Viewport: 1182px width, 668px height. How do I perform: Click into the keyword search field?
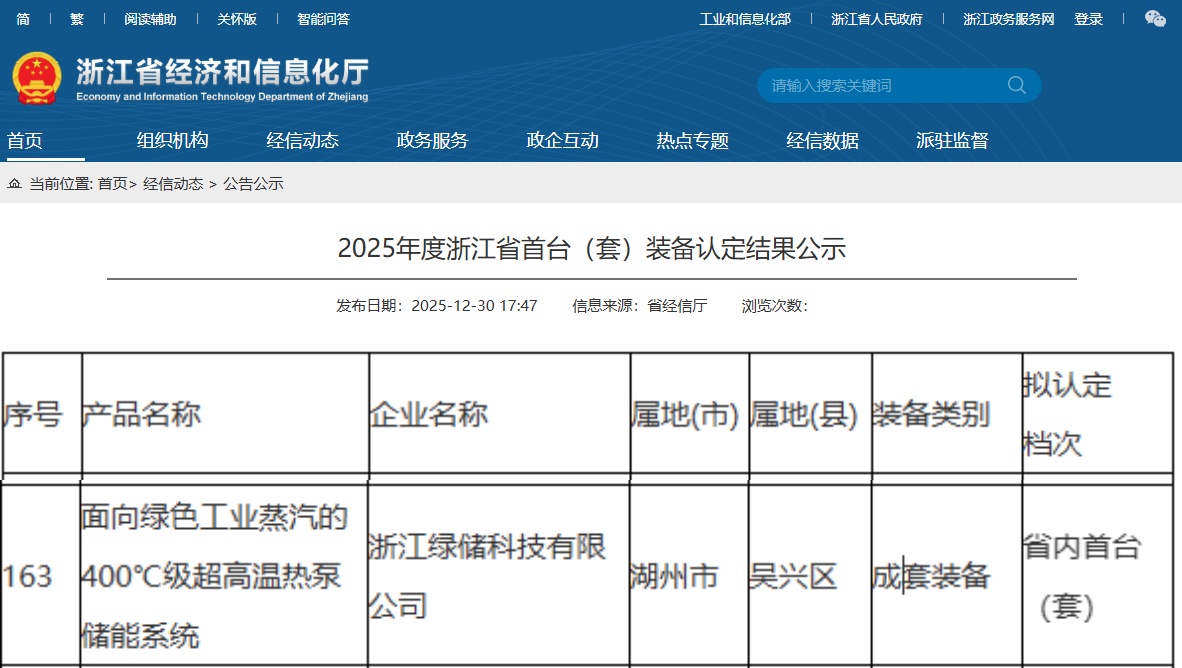click(x=880, y=85)
